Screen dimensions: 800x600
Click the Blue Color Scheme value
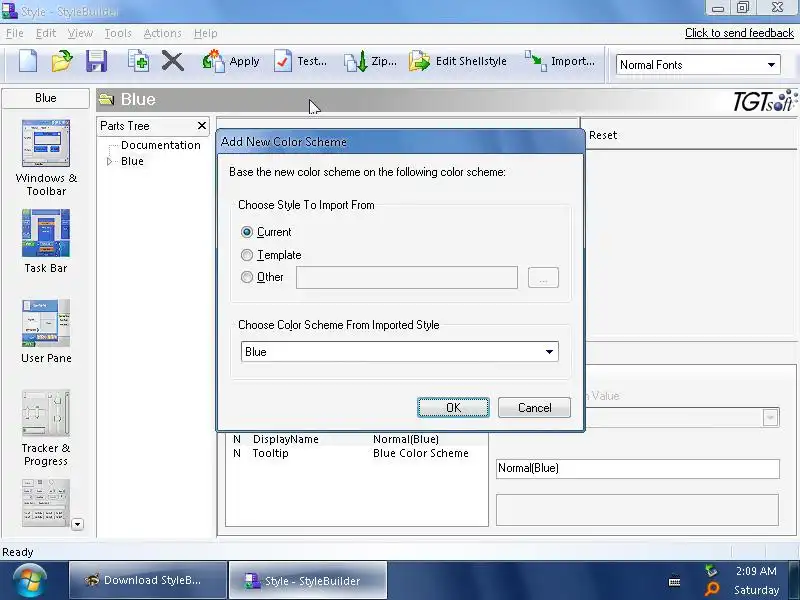tap(420, 453)
